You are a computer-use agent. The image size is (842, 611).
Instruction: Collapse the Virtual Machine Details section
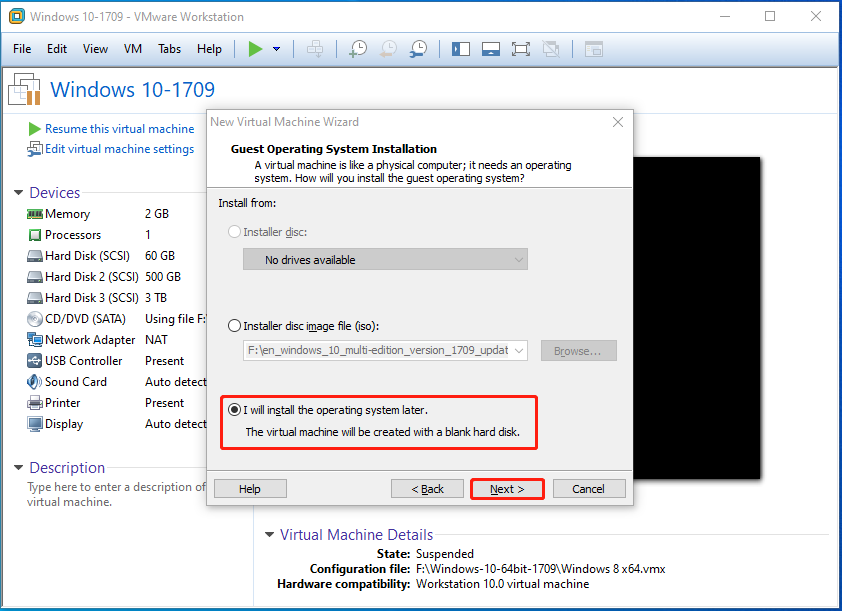pyautogui.click(x=269, y=535)
